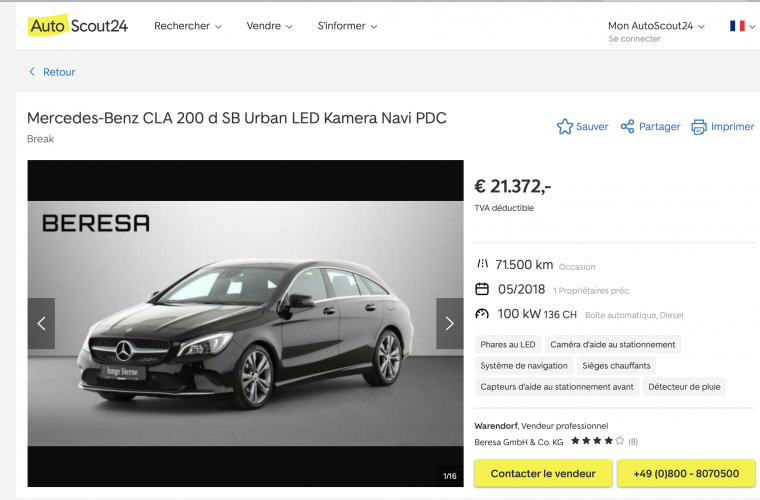Click the Warendorf seller location
Image resolution: width=760 pixels, height=500 pixels.
coord(496,426)
